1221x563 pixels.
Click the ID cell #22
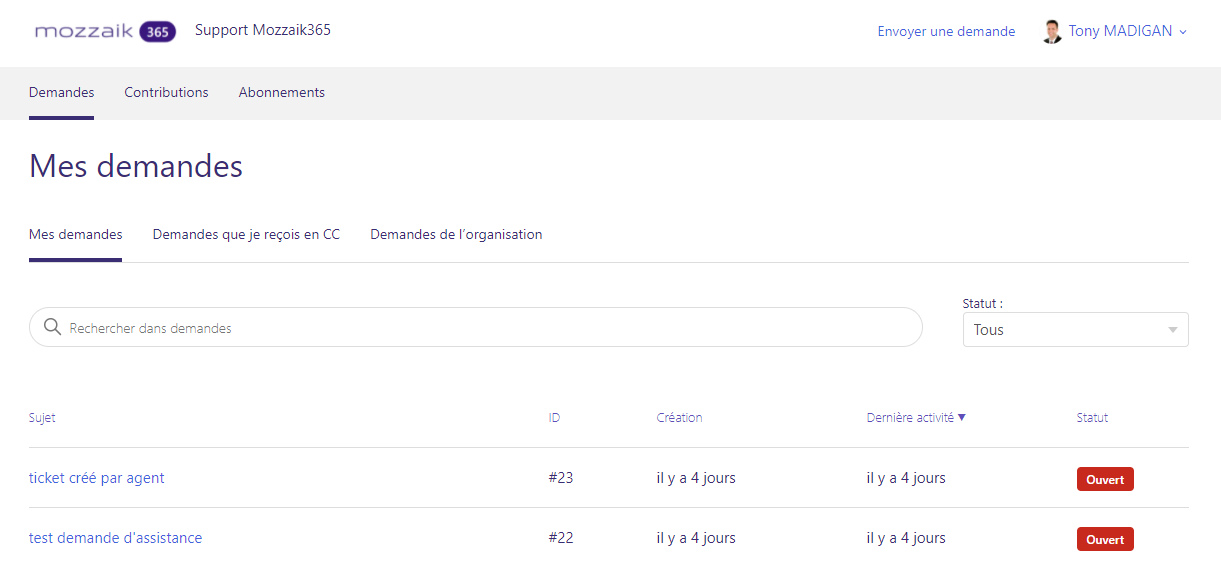coord(561,538)
